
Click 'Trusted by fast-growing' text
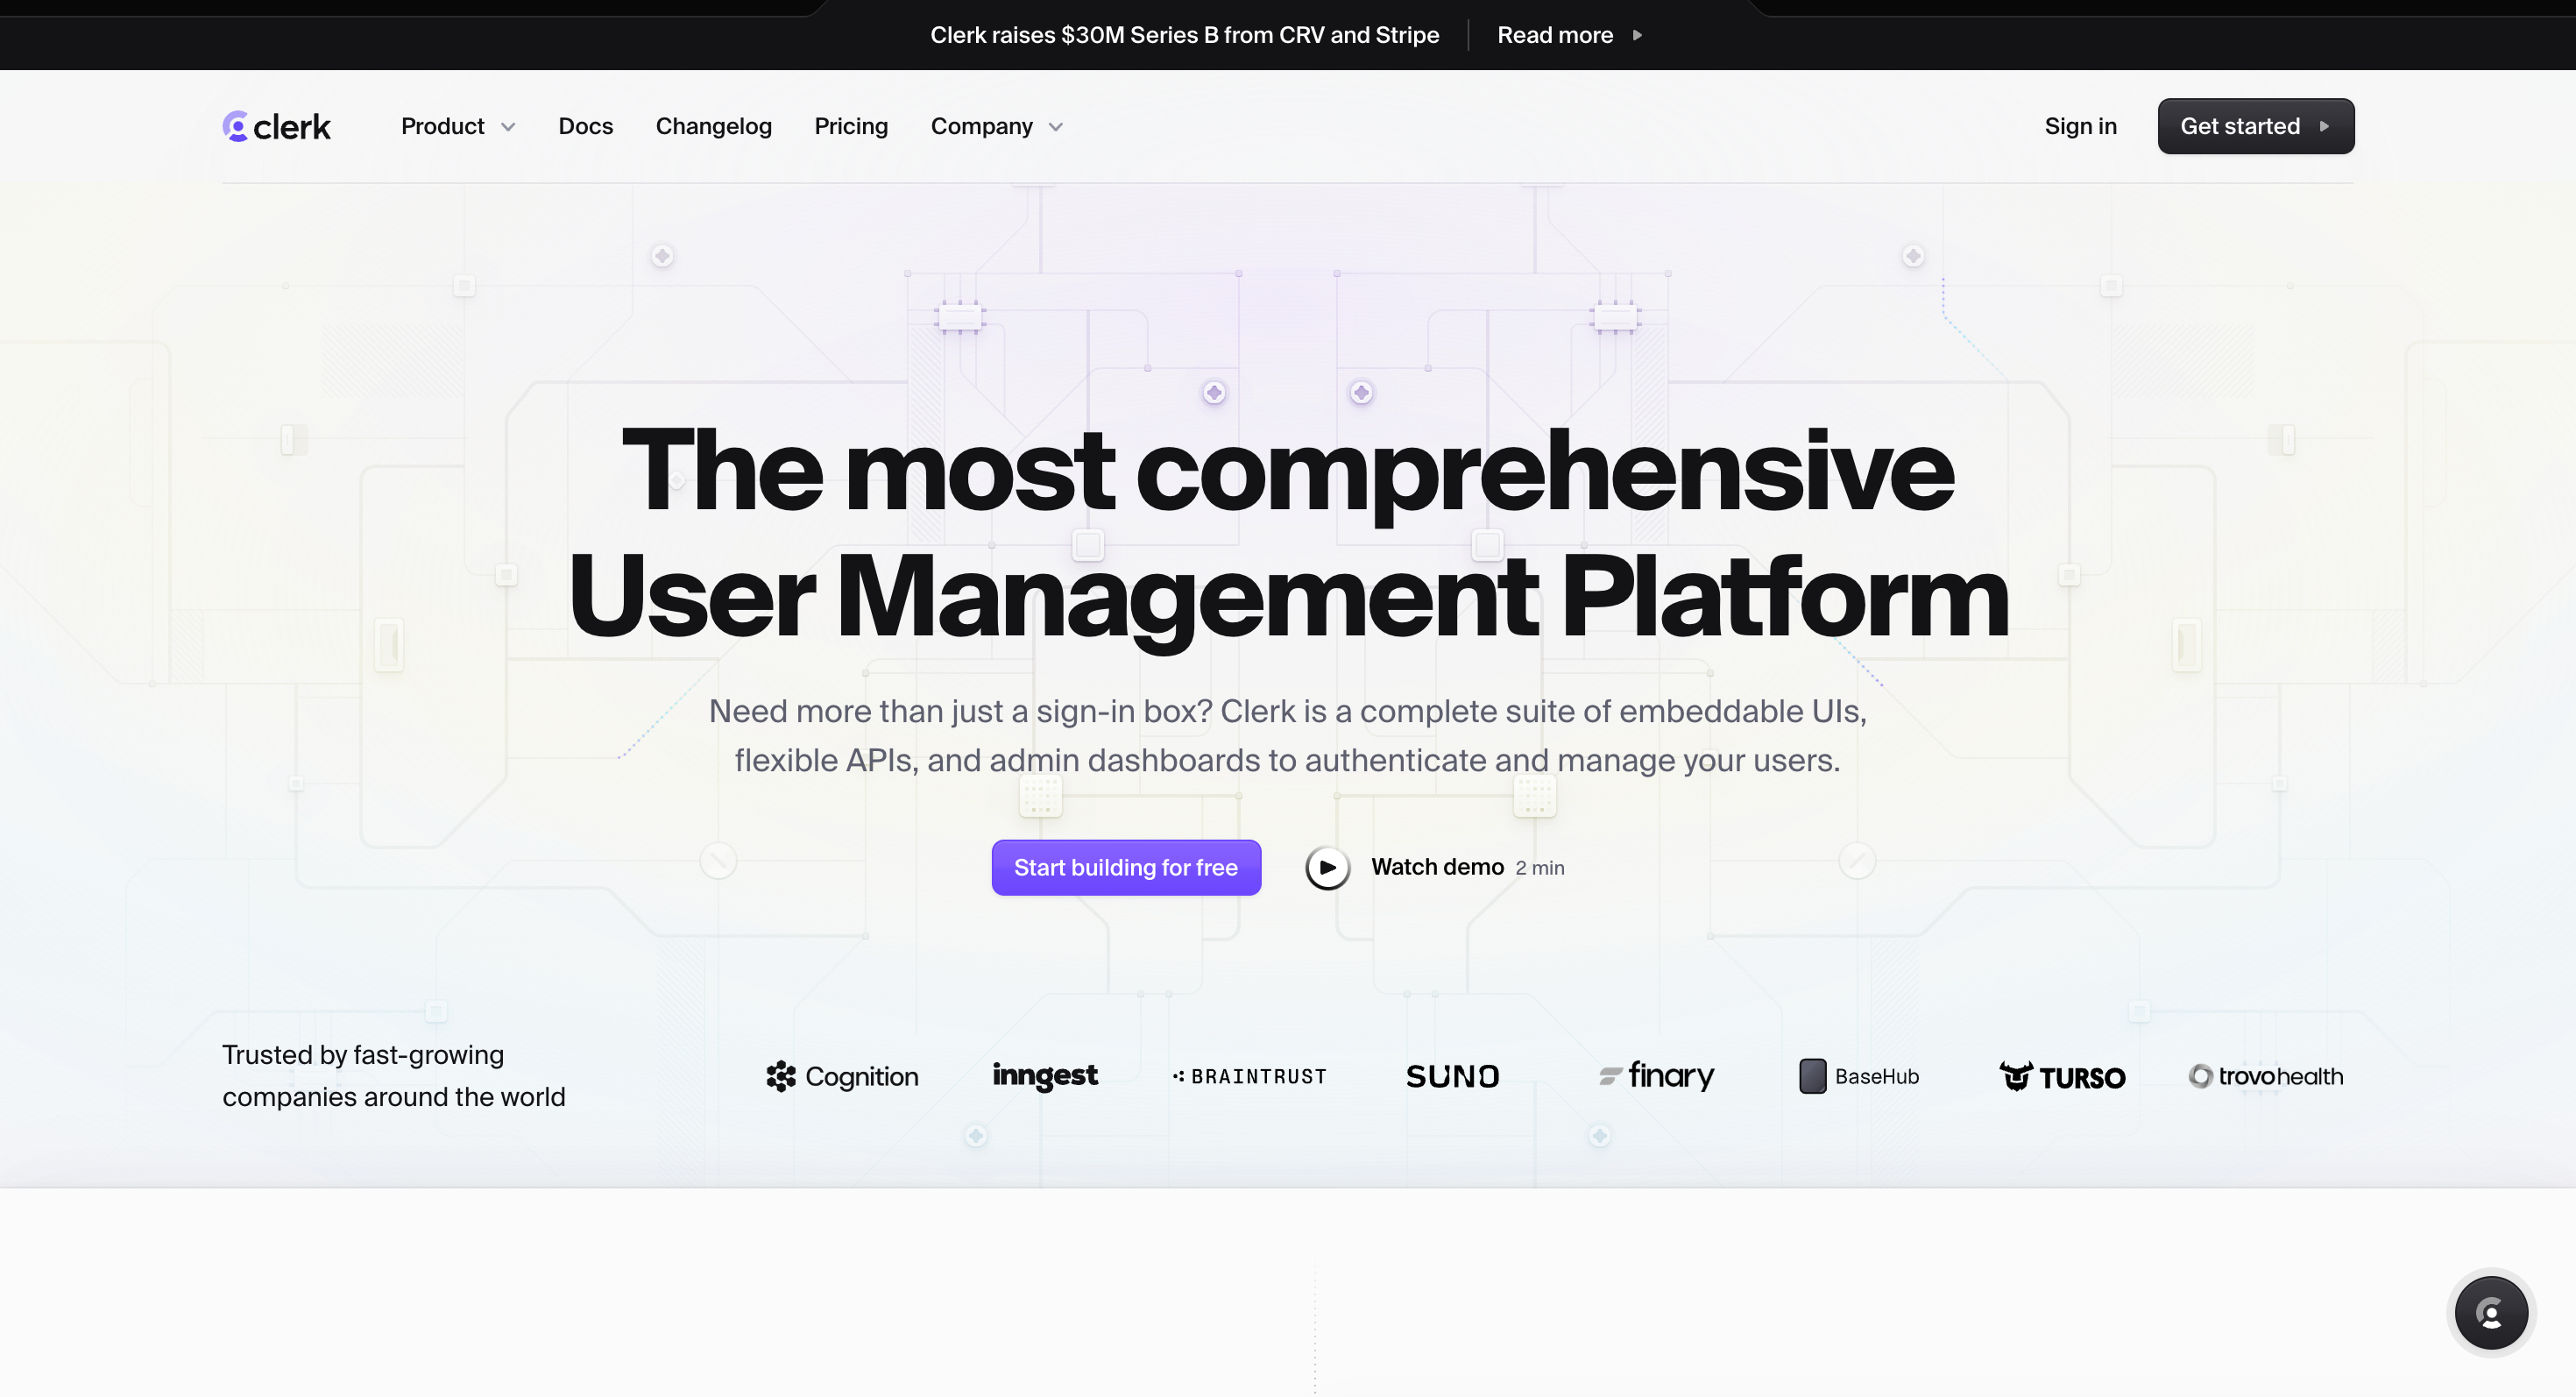pos(363,1055)
